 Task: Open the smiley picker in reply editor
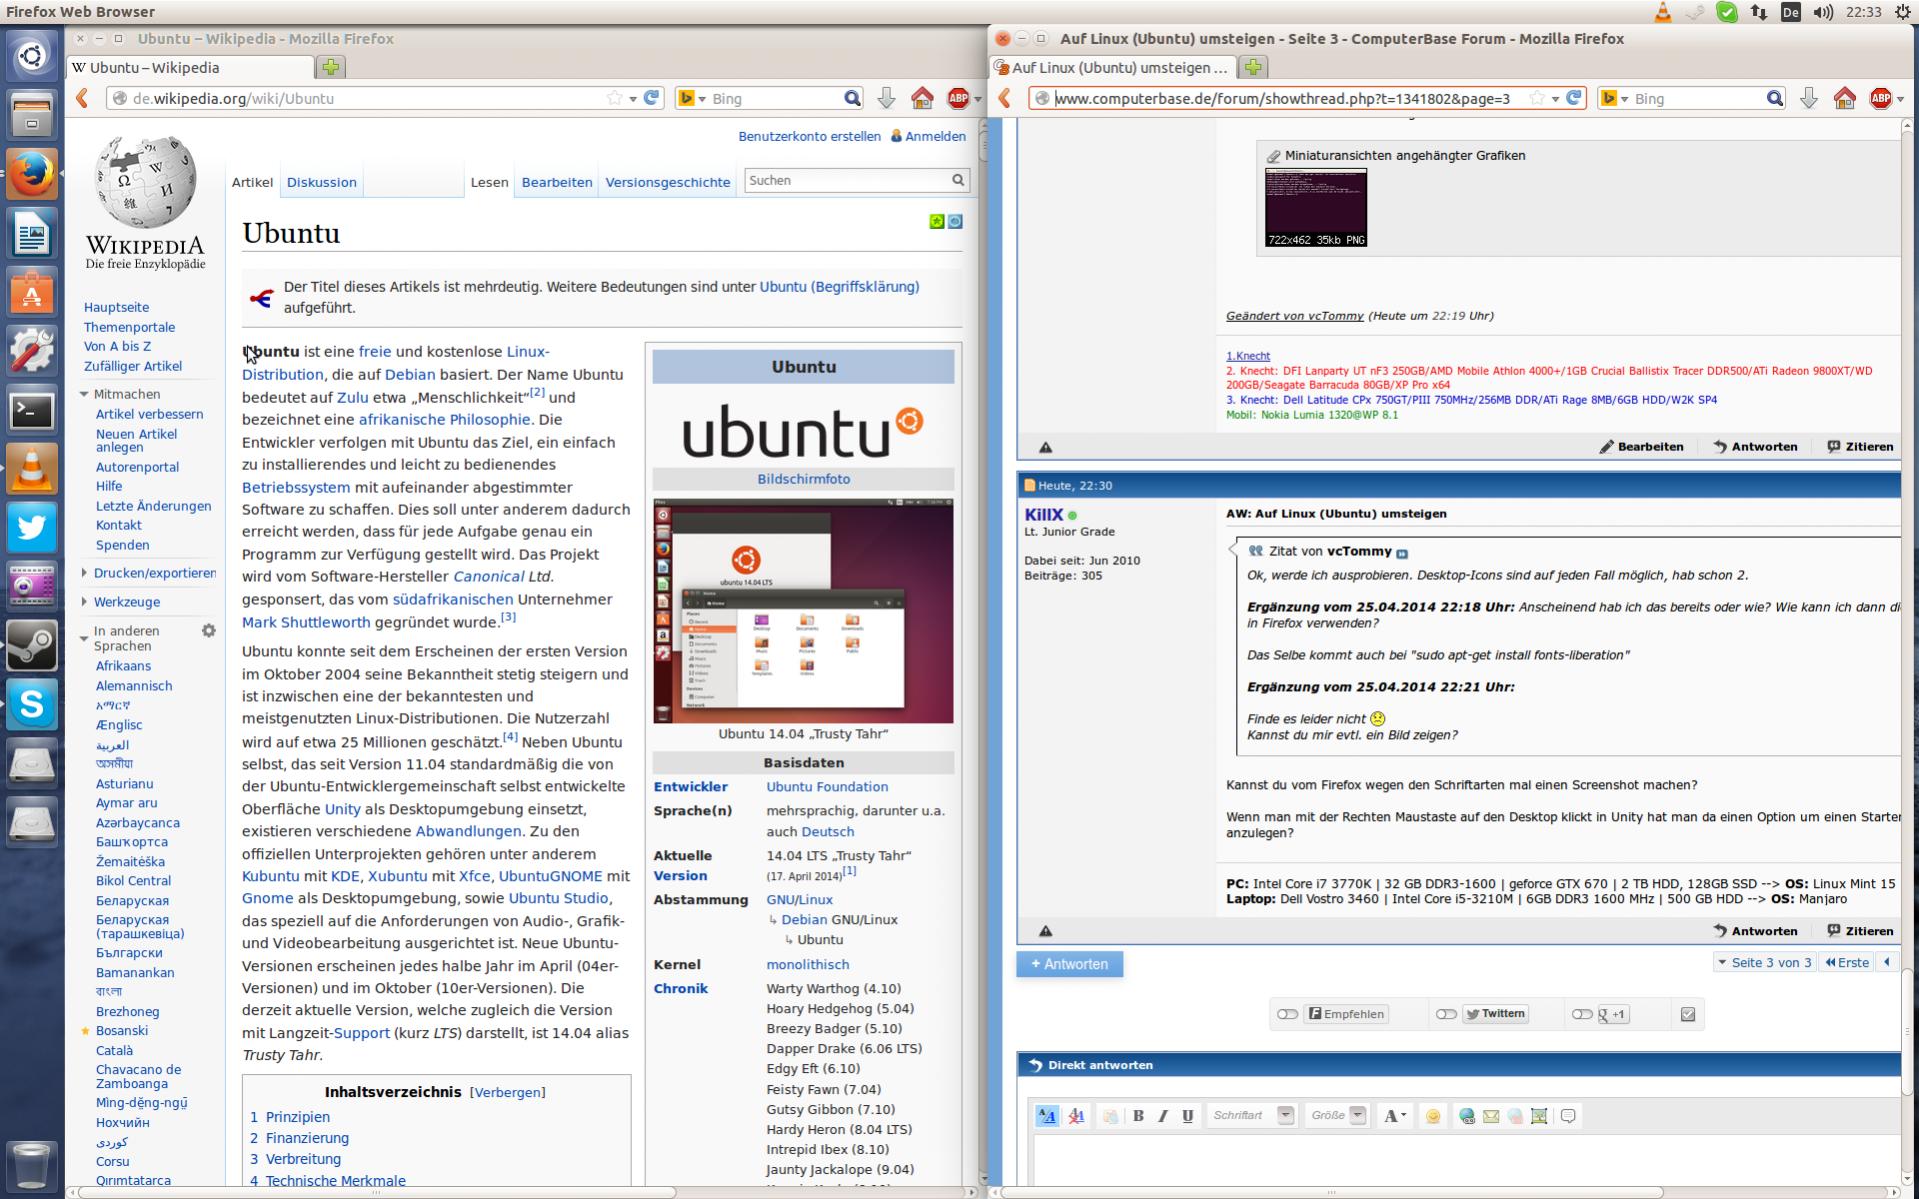(x=1433, y=1116)
